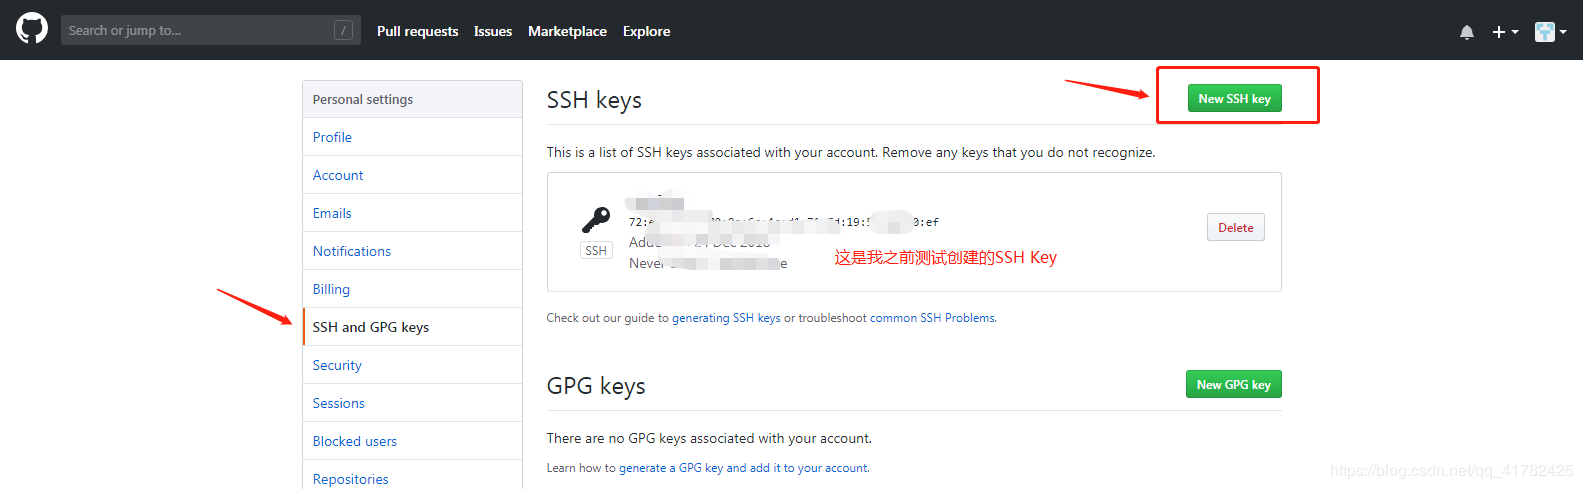The height and width of the screenshot is (489, 1583).
Task: Open the notifications bell icon
Action: tap(1467, 32)
